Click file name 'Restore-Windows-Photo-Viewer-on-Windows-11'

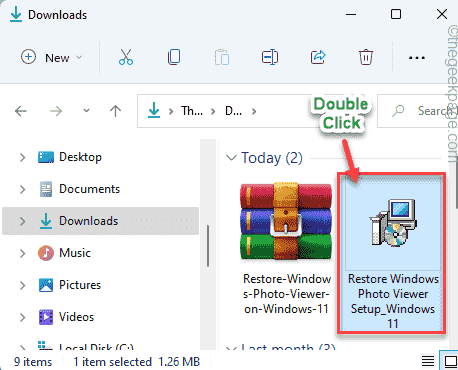click(x=287, y=294)
